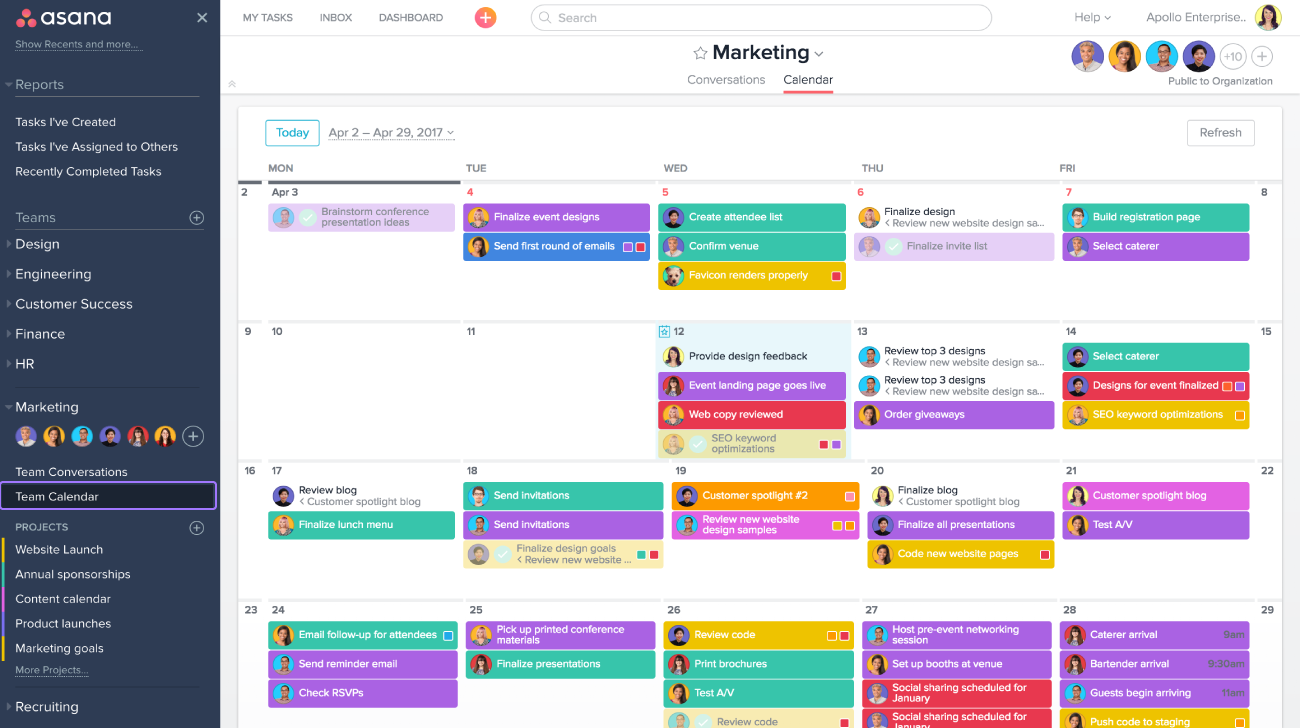Refresh the calendar view
The width and height of the screenshot is (1300, 728).
tap(1220, 132)
